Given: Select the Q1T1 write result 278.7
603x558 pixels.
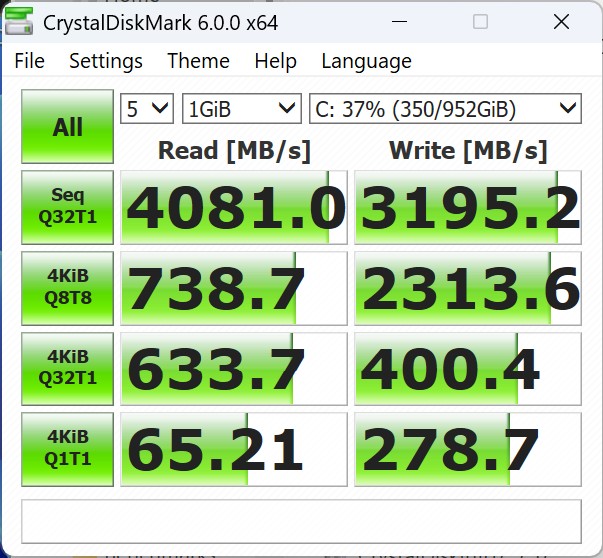Looking at the screenshot, I should [468, 449].
